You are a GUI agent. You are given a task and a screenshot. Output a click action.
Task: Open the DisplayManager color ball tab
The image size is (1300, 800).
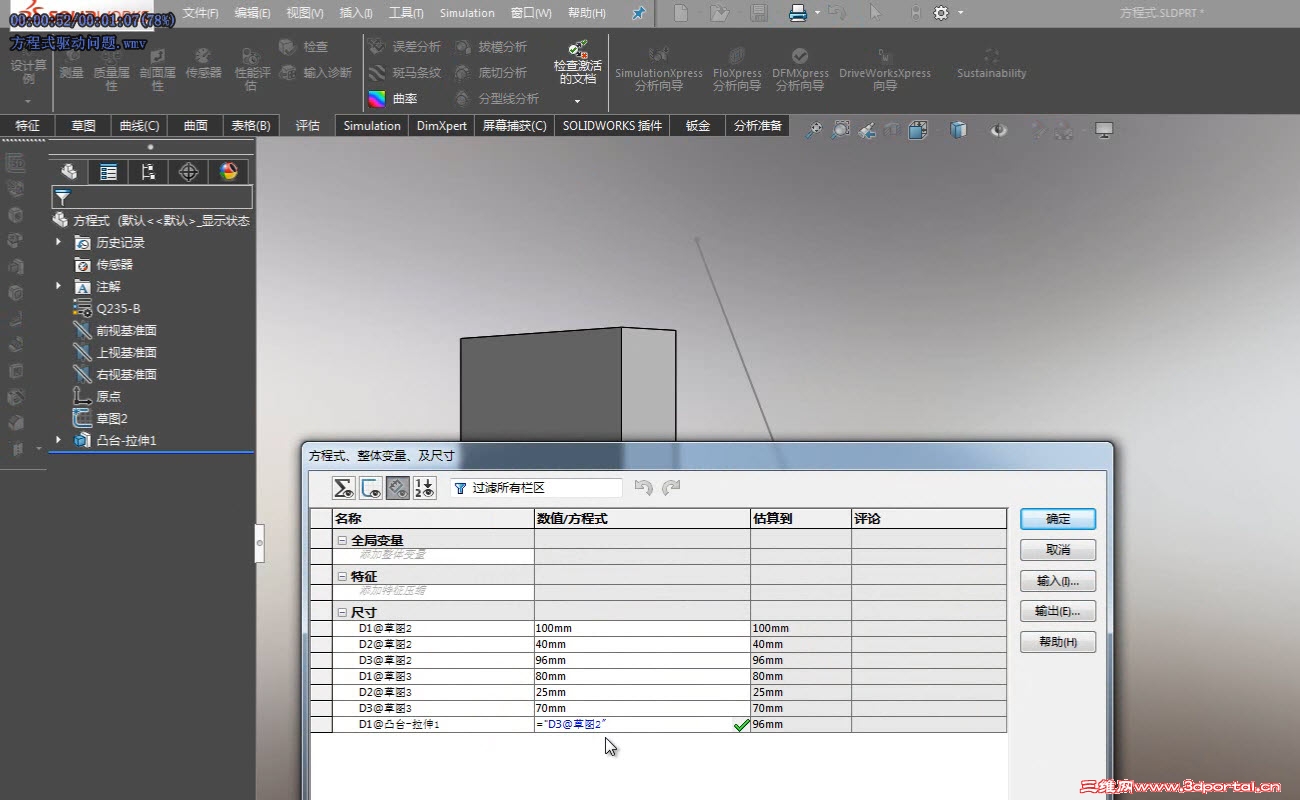pyautogui.click(x=229, y=172)
